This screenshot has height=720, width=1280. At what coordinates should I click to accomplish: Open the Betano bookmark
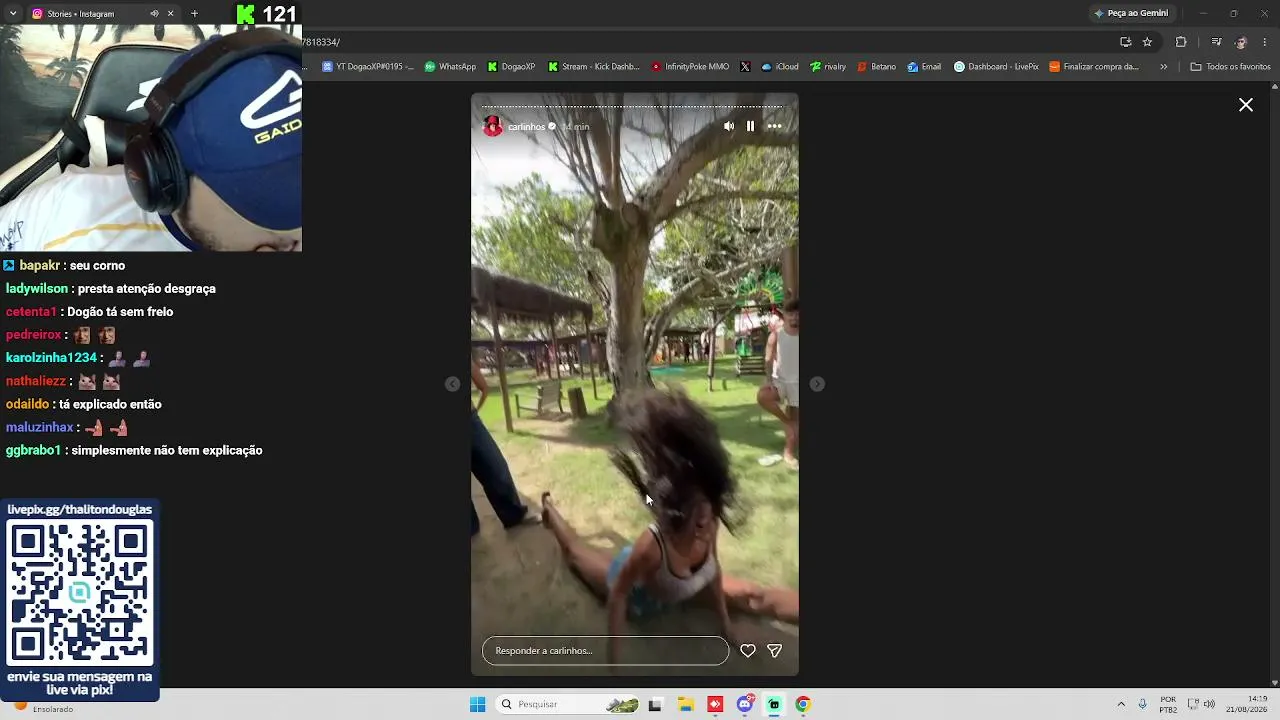876,67
